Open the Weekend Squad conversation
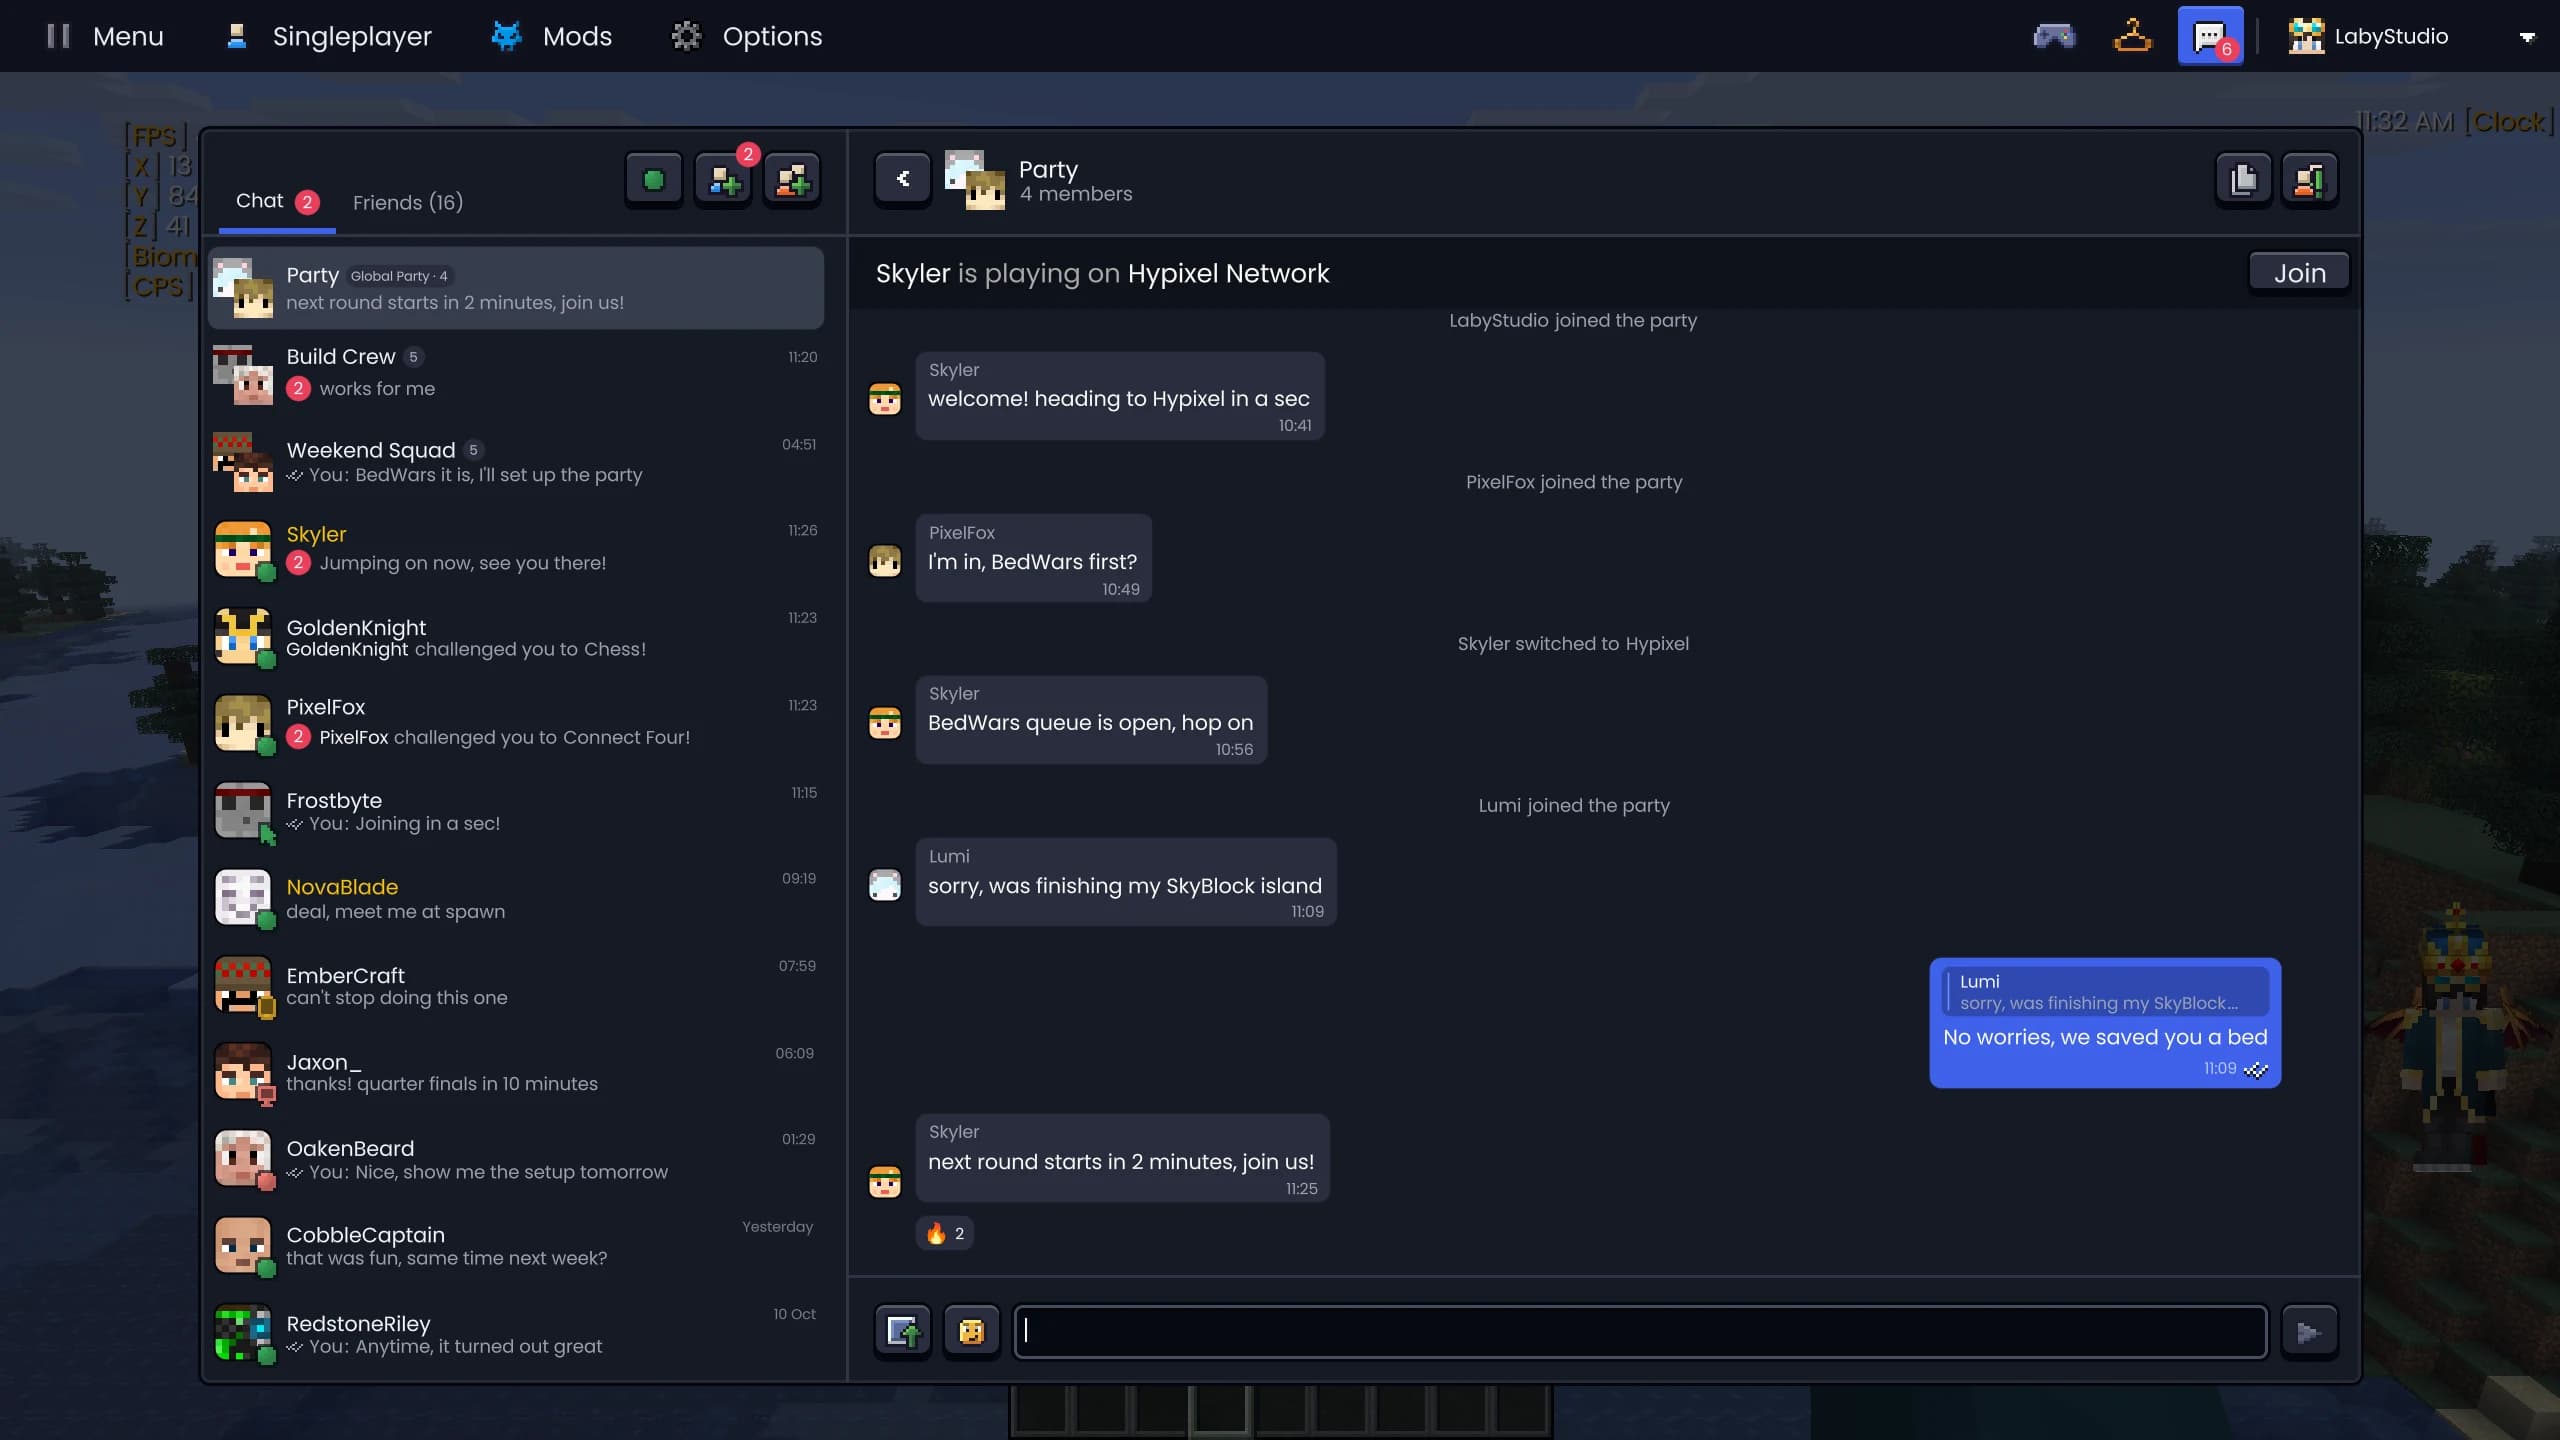Viewport: 2560px width, 1440px height. (516, 461)
